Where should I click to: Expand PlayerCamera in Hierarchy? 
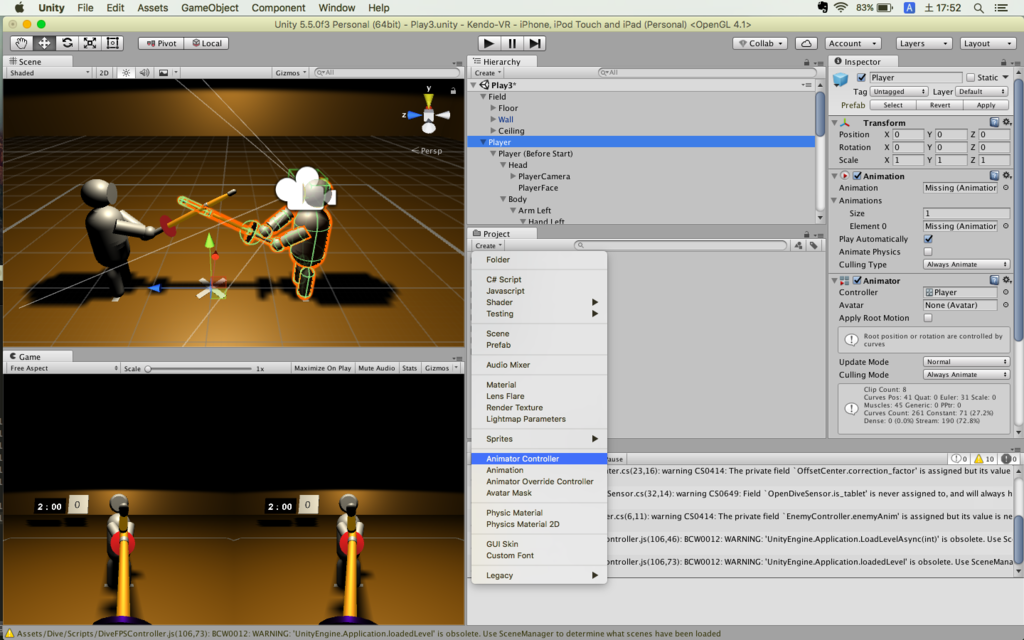tap(513, 176)
